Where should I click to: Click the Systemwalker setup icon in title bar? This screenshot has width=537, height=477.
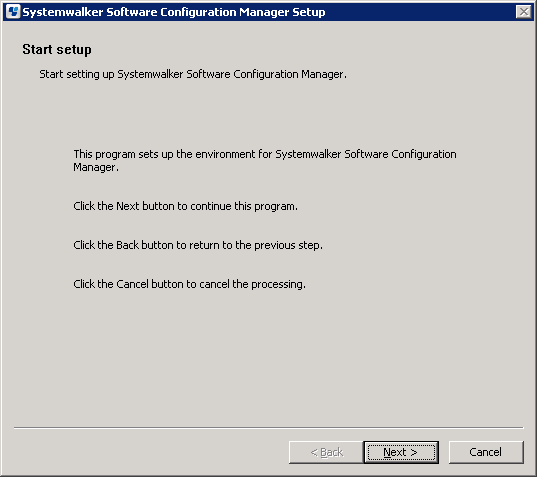[x=13, y=12]
